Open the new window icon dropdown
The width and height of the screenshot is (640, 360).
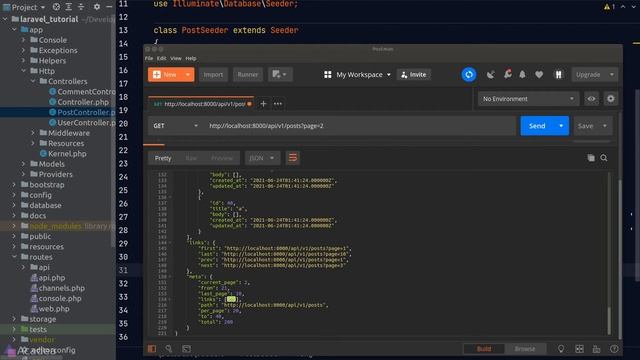click(280, 74)
